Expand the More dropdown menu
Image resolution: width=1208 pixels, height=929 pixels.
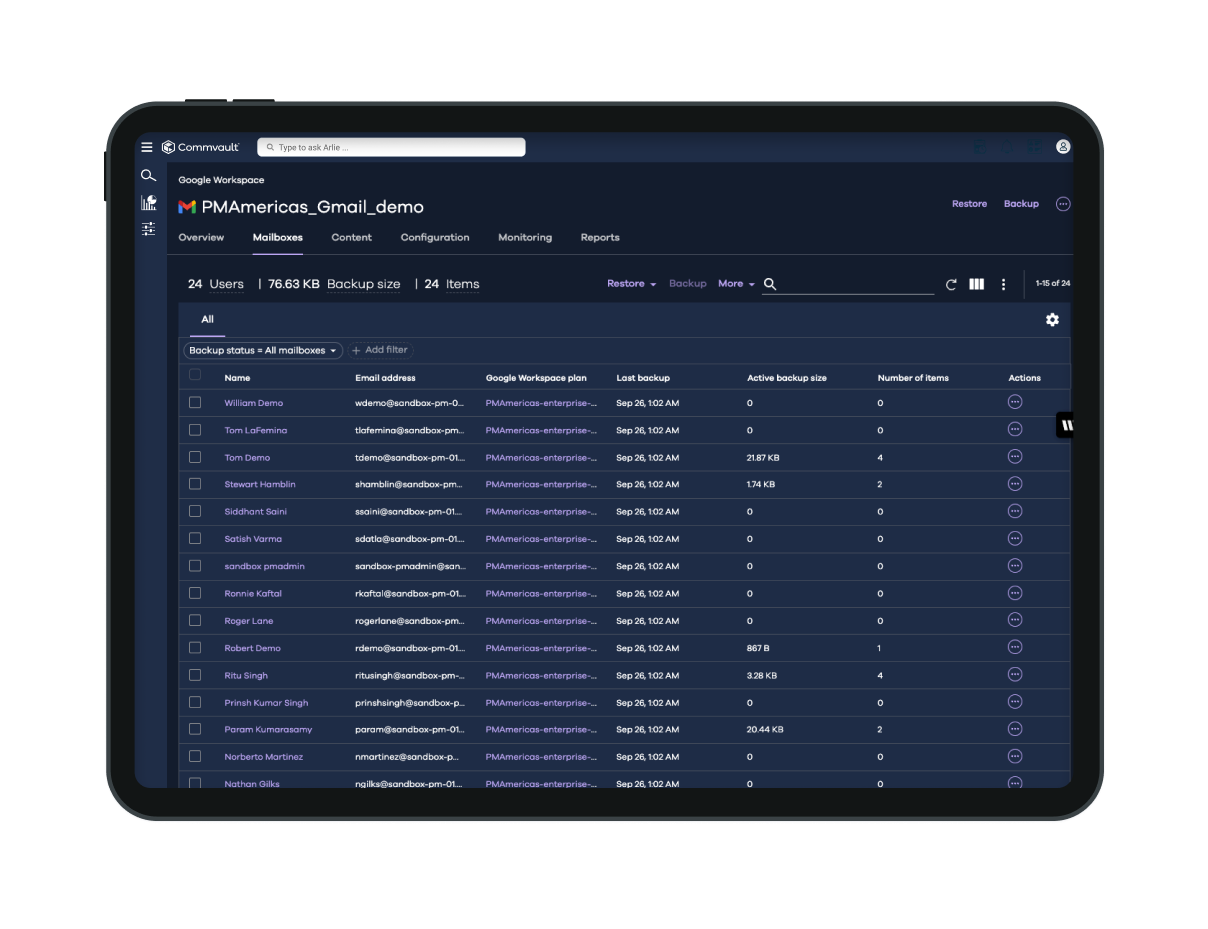tap(736, 284)
